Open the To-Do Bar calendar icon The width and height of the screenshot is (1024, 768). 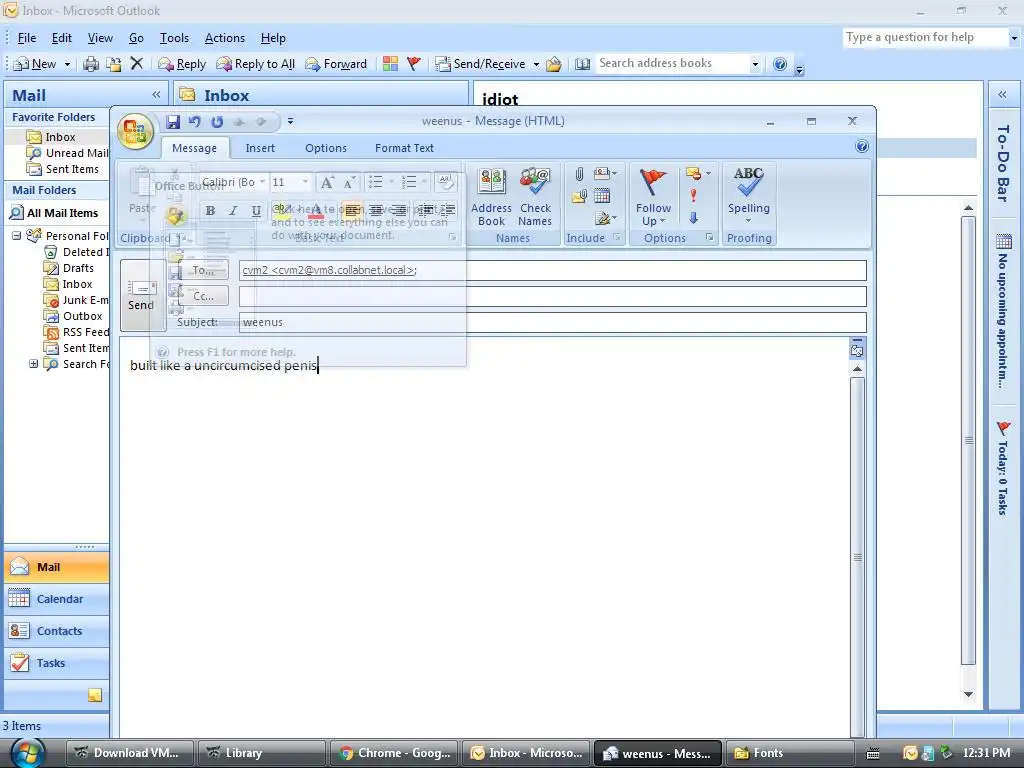click(x=1004, y=242)
